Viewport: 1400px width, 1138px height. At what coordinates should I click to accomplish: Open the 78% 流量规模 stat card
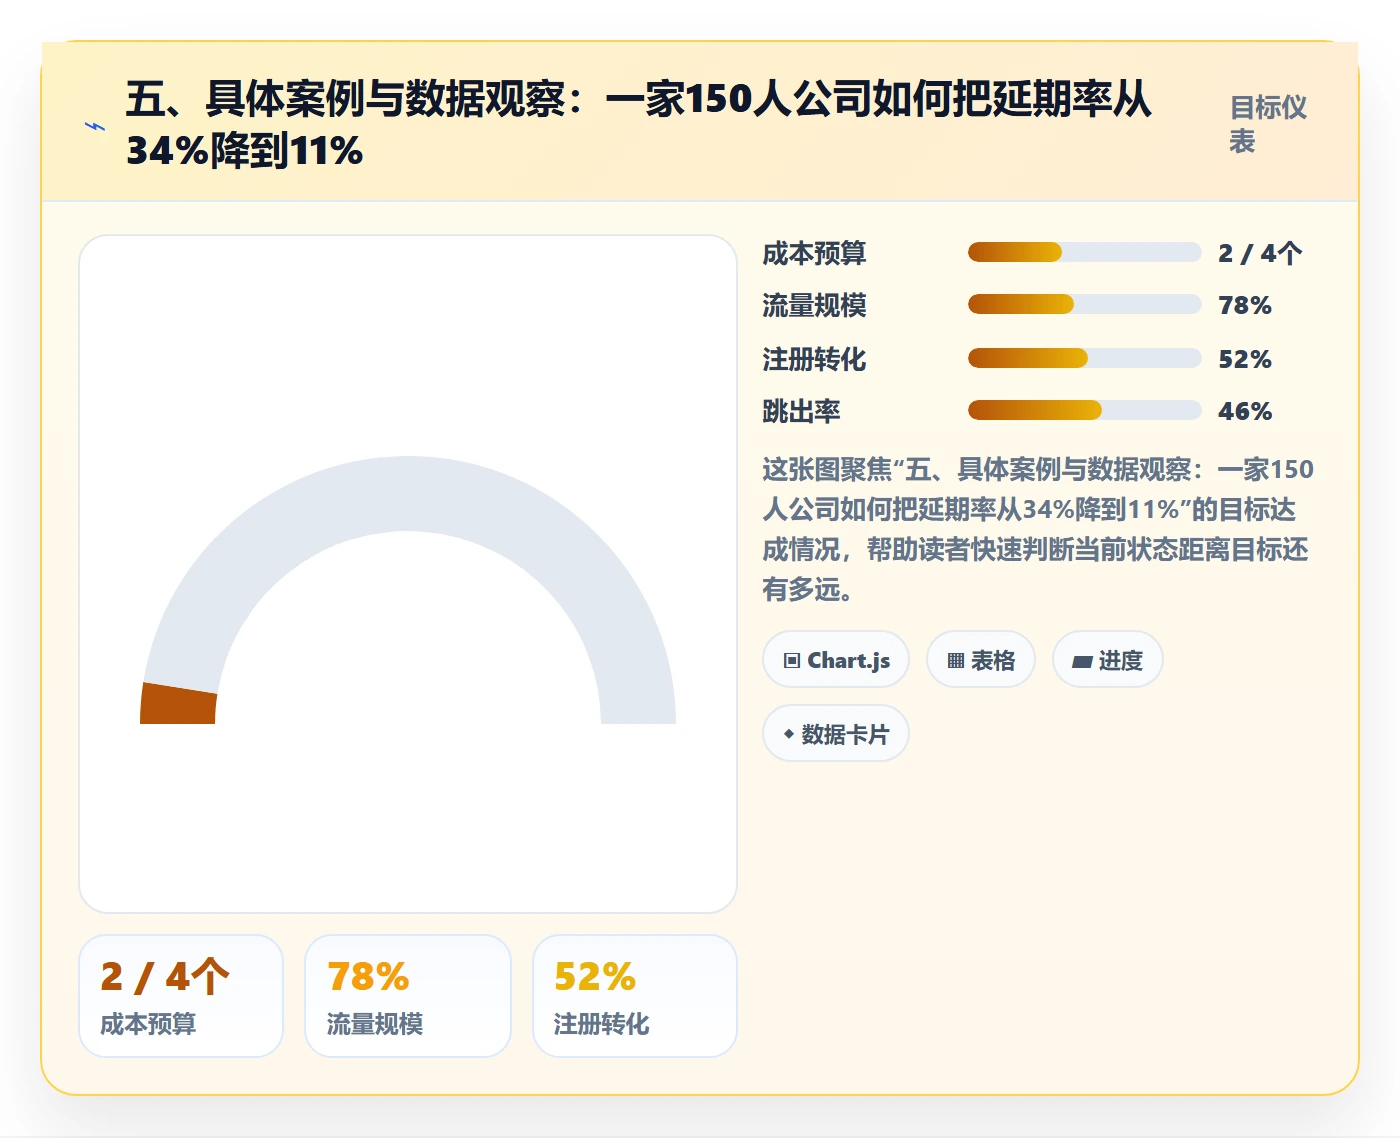click(x=408, y=996)
